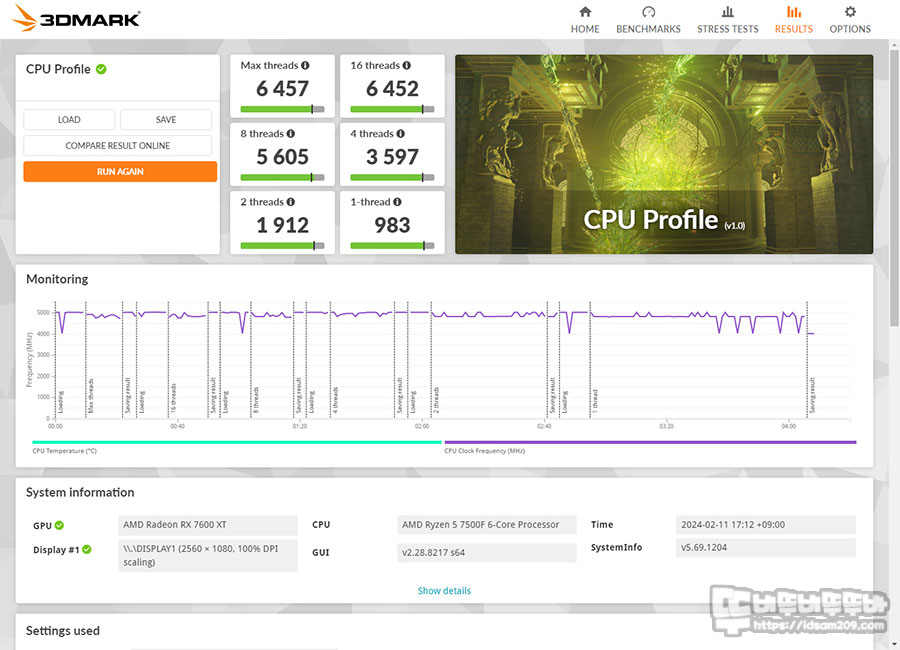The height and width of the screenshot is (650, 900).
Task: Click the CPU Profile preview image
Action: [664, 154]
